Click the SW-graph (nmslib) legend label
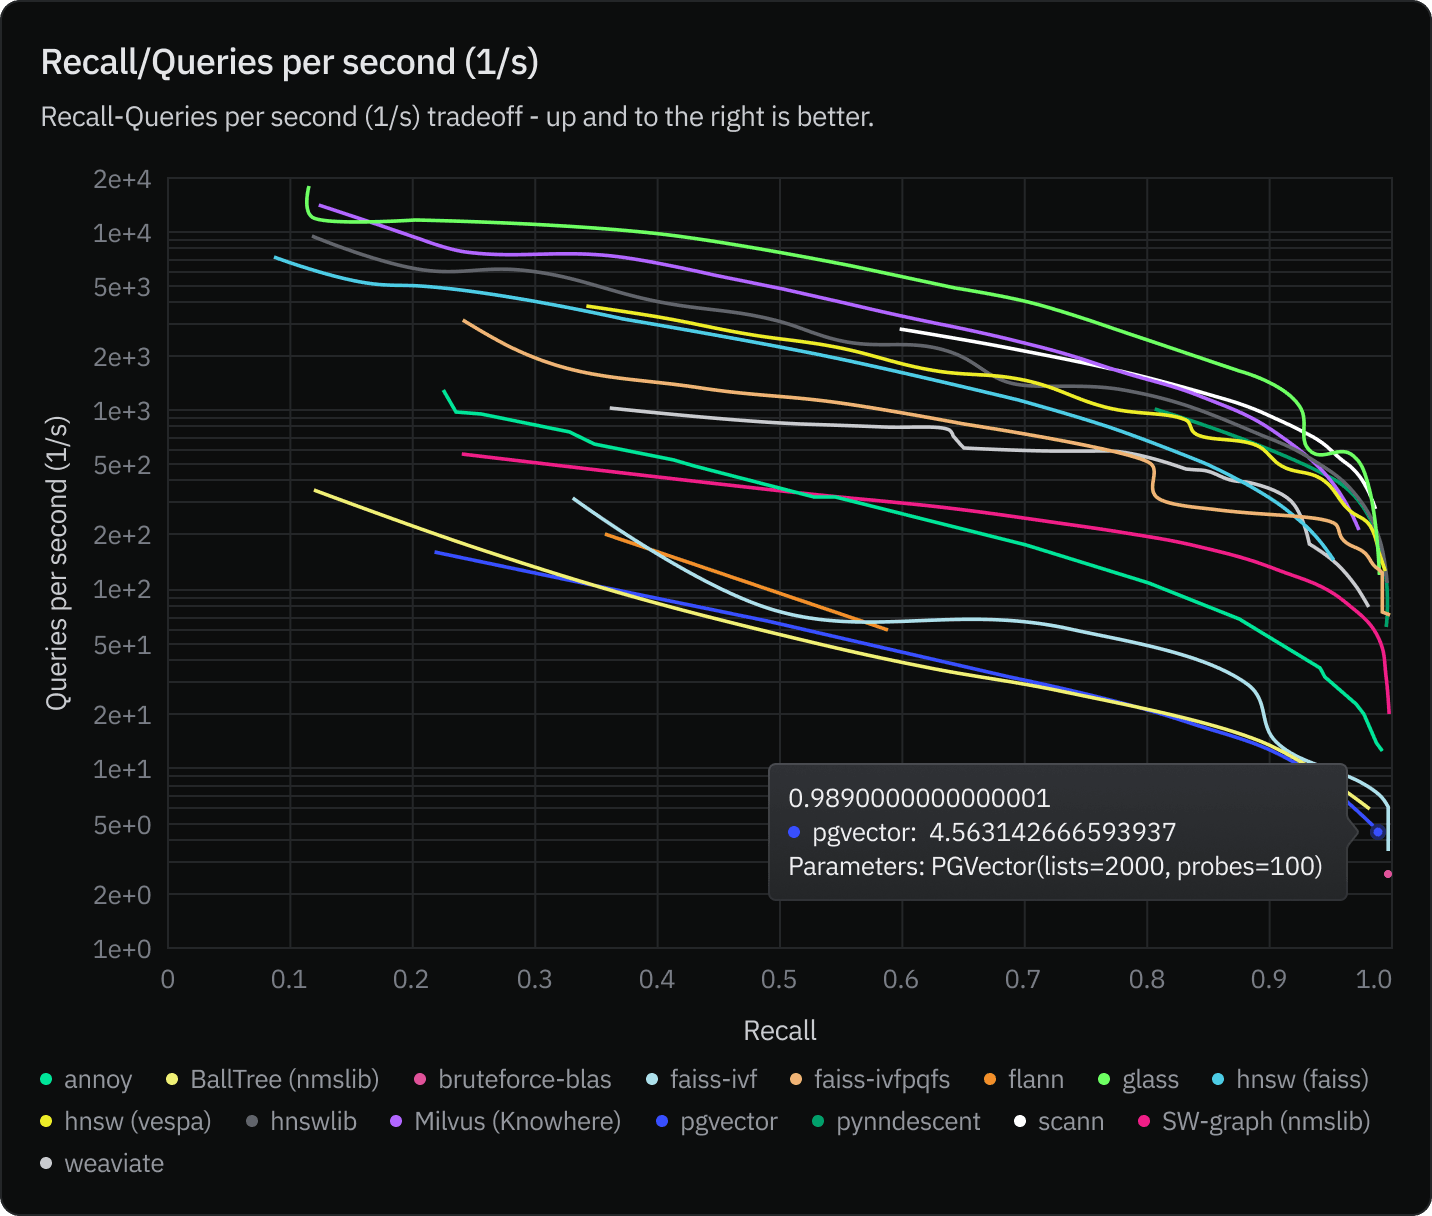 [x=1266, y=1122]
